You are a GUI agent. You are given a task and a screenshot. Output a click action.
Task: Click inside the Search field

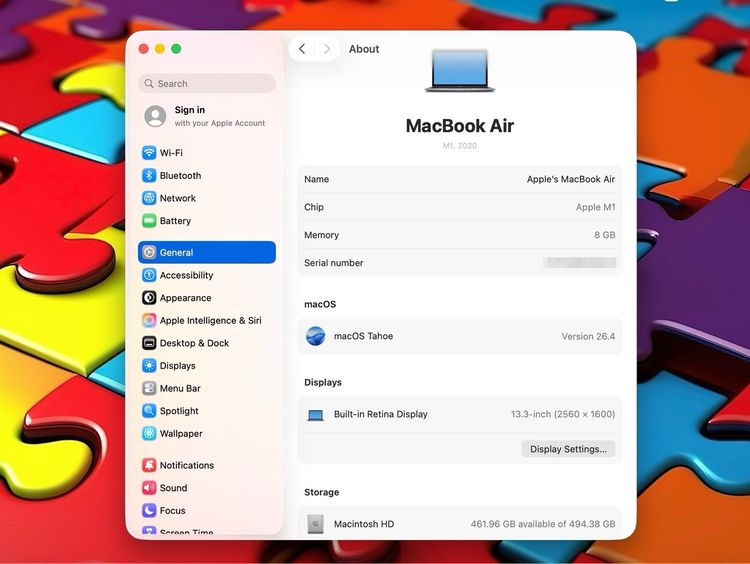click(207, 83)
